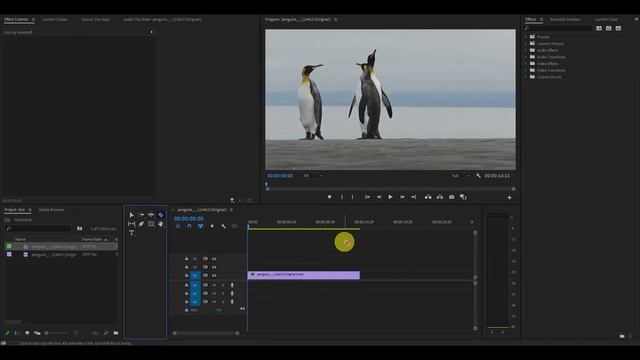Click Comparison View icon in Program monitor
Viewport: 640px width, 360px height.
(x=463, y=197)
